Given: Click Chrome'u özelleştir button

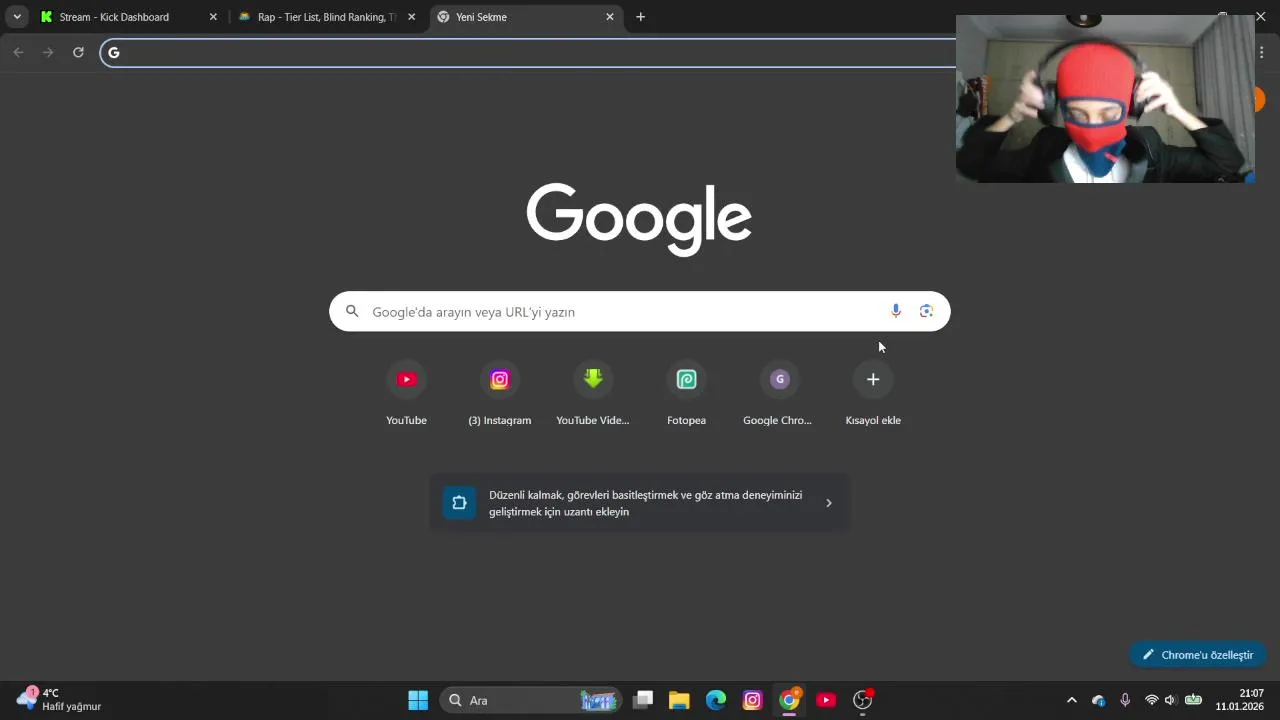Looking at the screenshot, I should 1198,655.
